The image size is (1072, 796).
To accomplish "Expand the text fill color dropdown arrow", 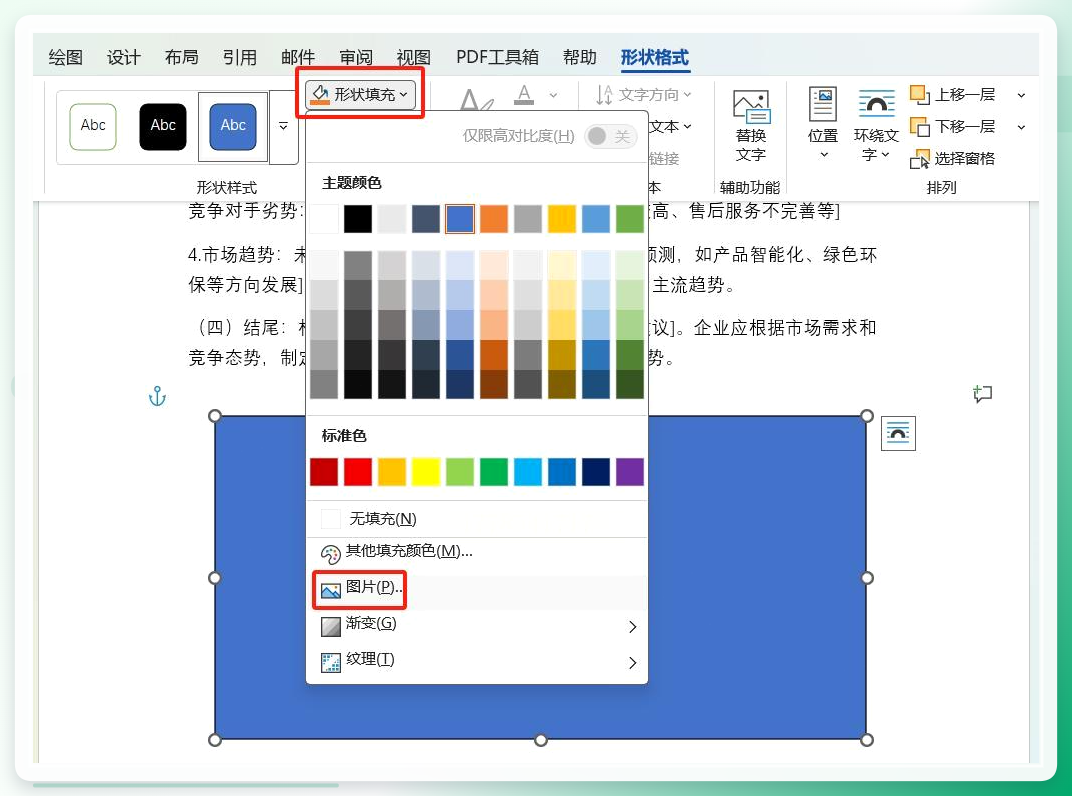I will [x=553, y=95].
